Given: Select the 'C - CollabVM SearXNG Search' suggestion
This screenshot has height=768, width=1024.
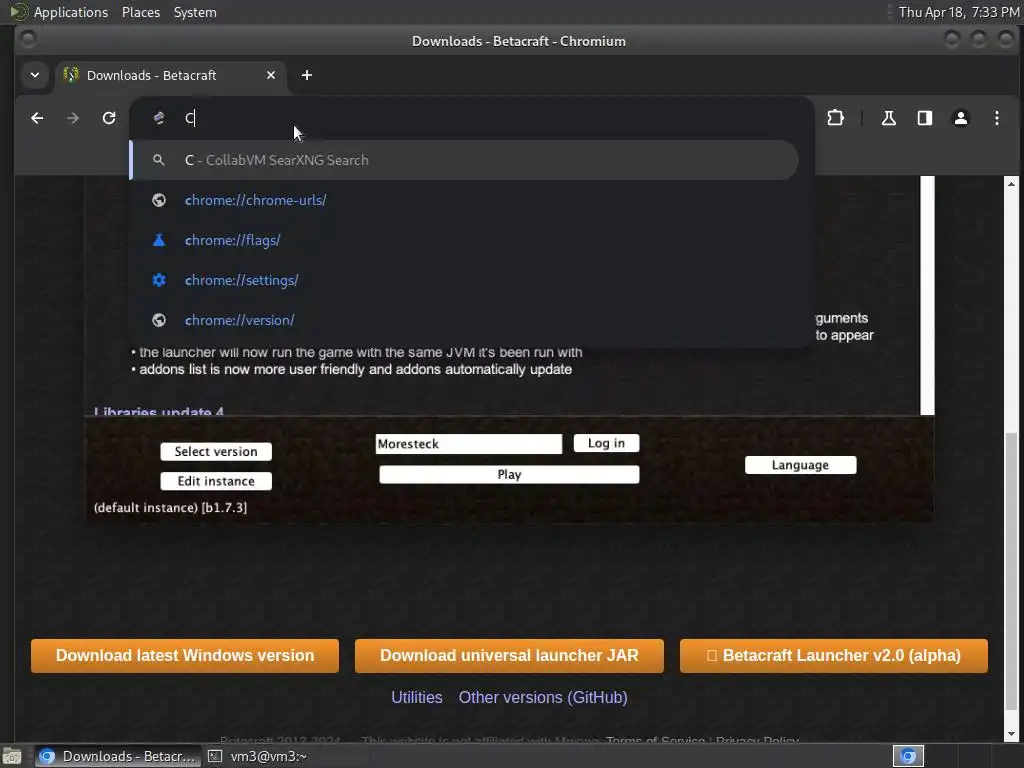Looking at the screenshot, I should 464,160.
